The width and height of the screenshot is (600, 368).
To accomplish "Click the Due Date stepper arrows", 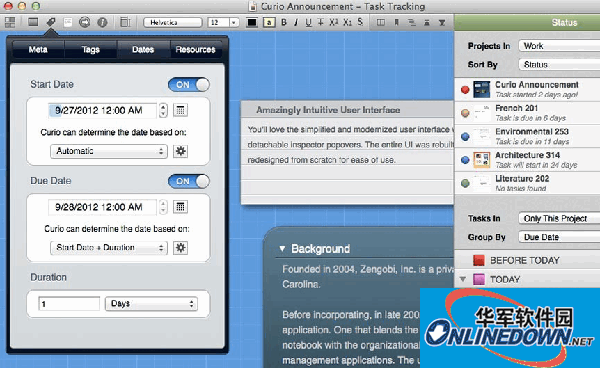I will (x=163, y=207).
